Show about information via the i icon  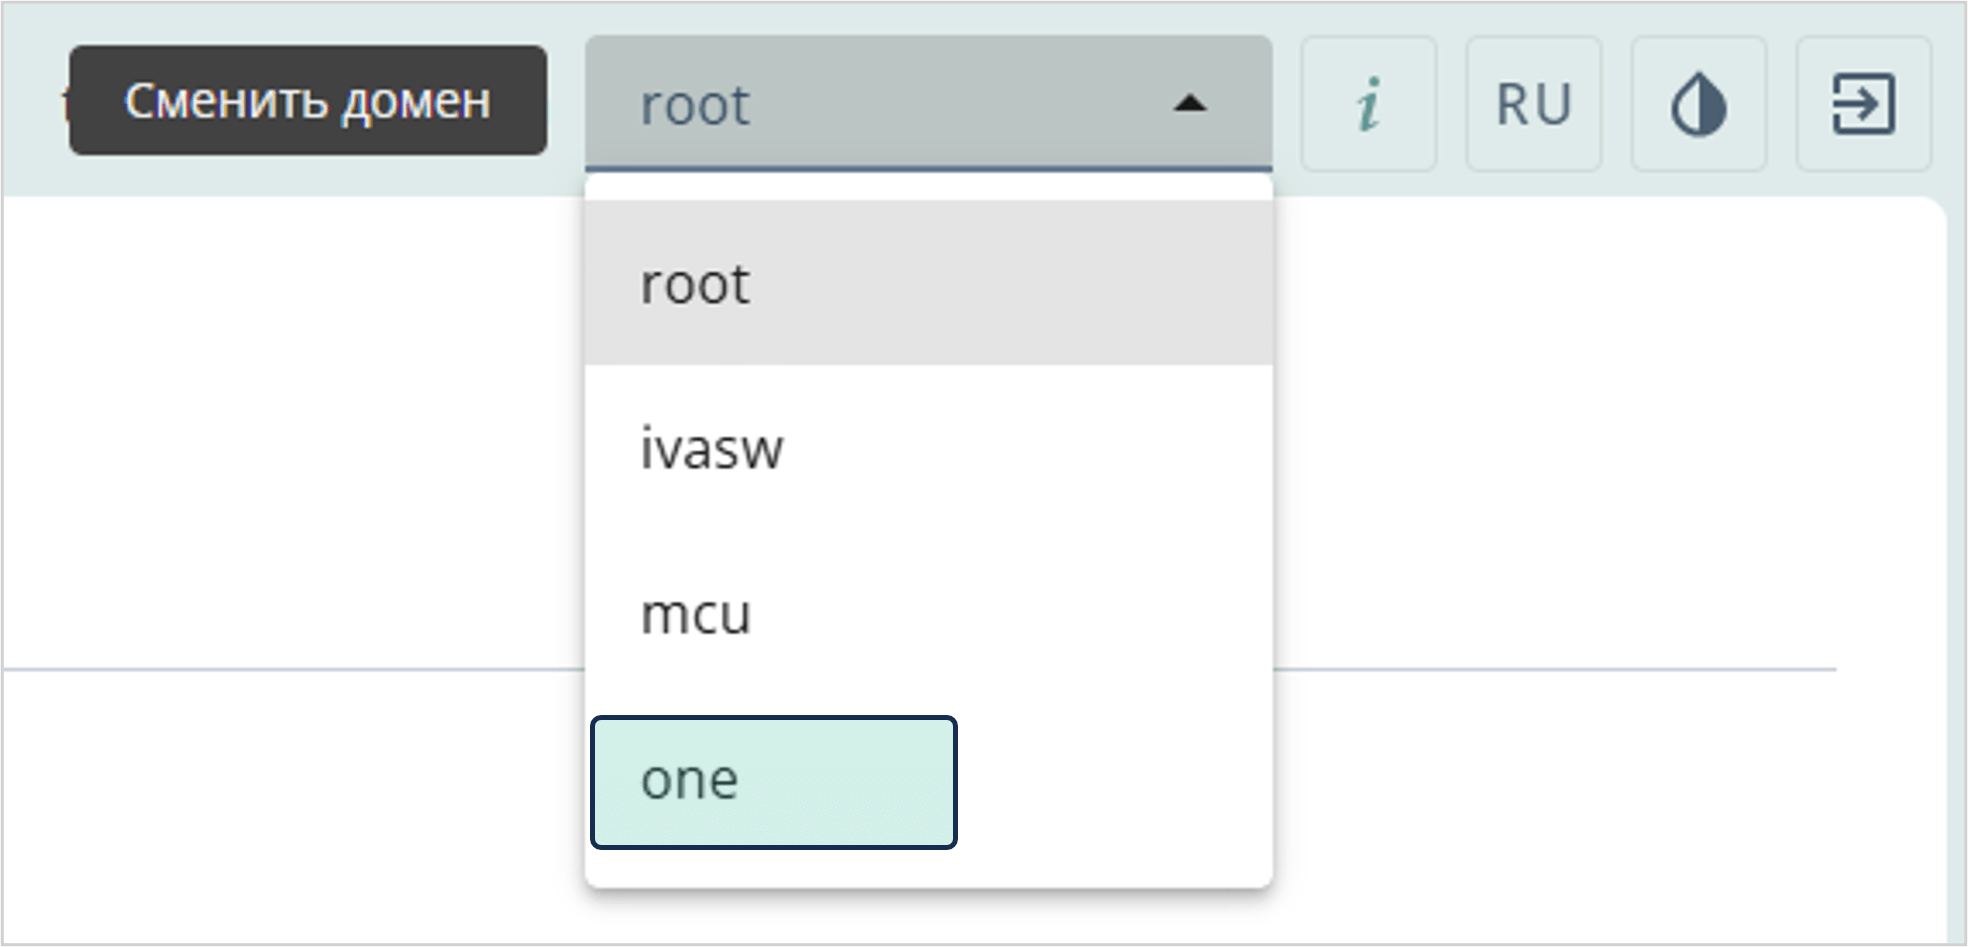pos(1368,104)
